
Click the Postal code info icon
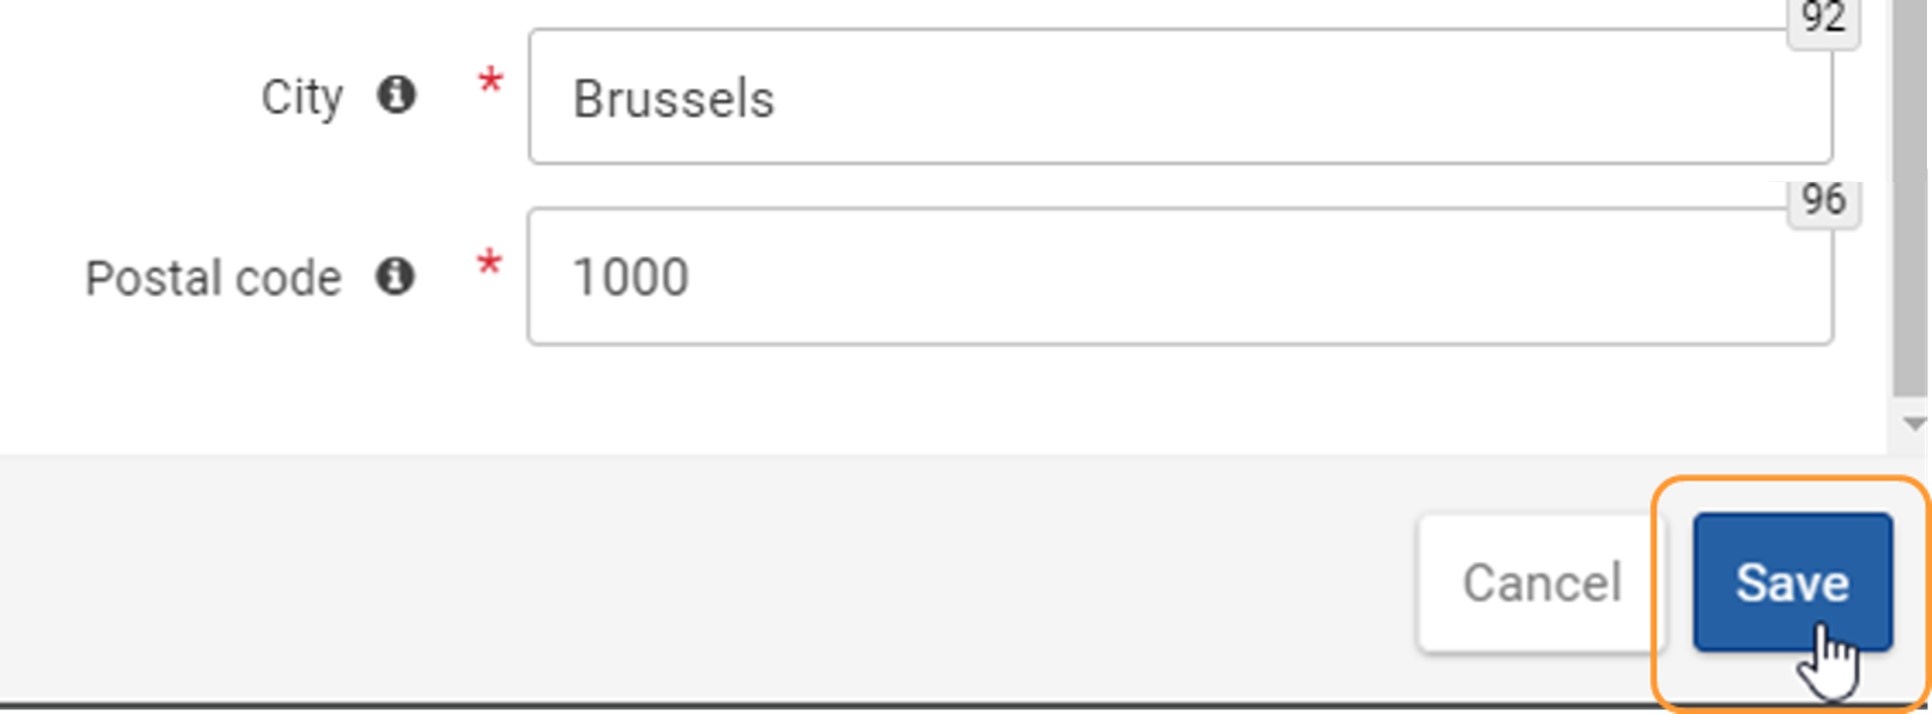(395, 276)
